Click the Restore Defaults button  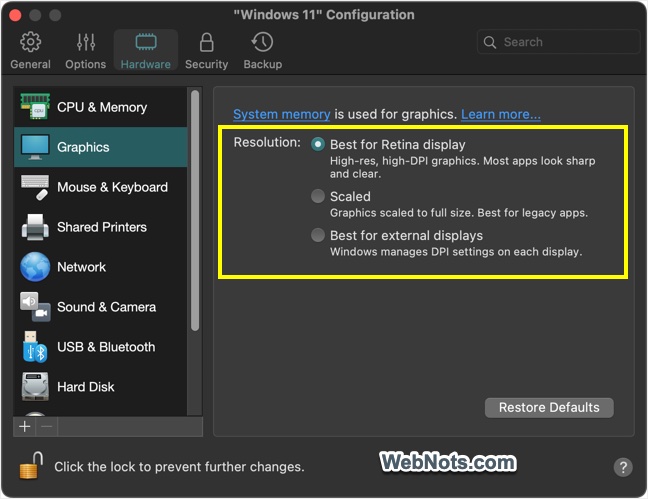549,408
